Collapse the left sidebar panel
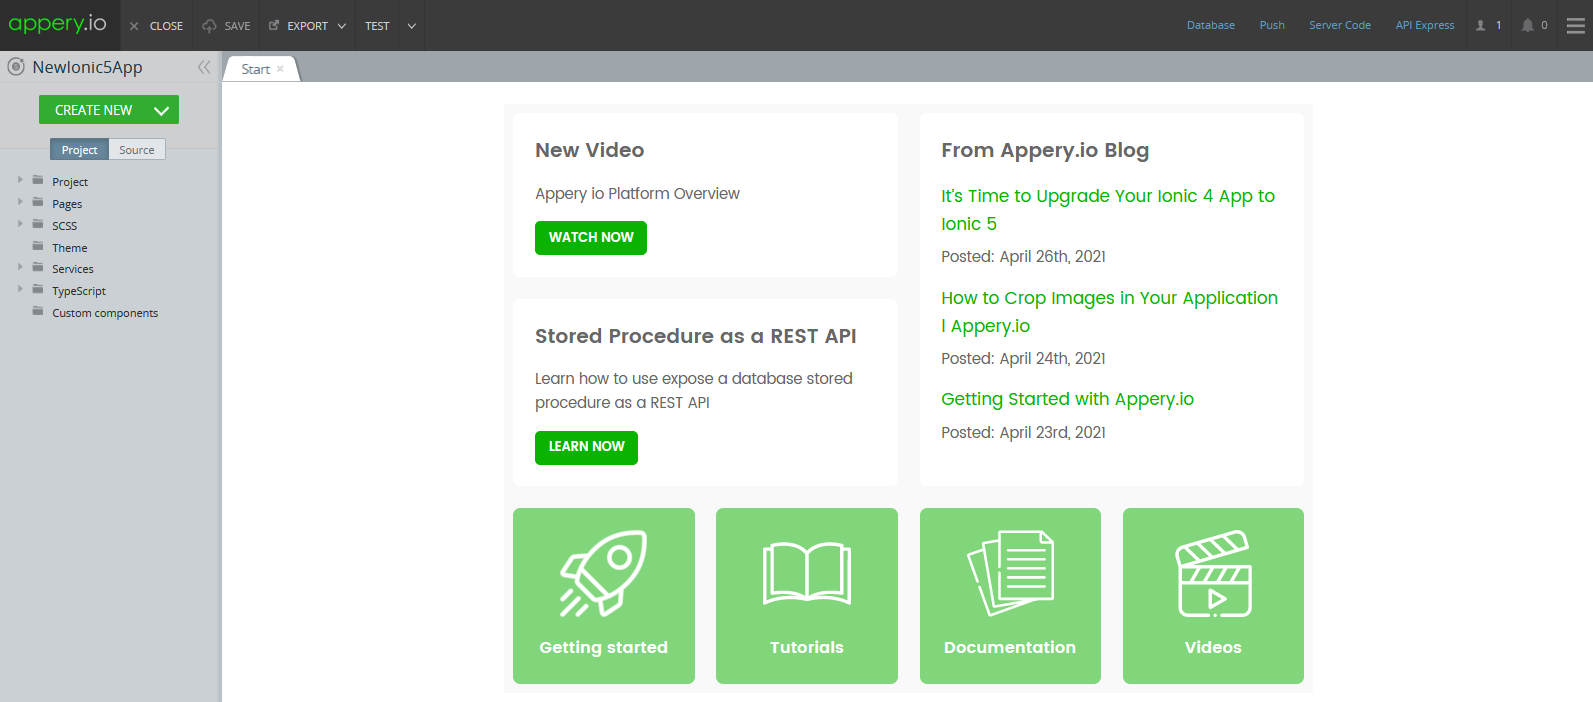 point(204,67)
